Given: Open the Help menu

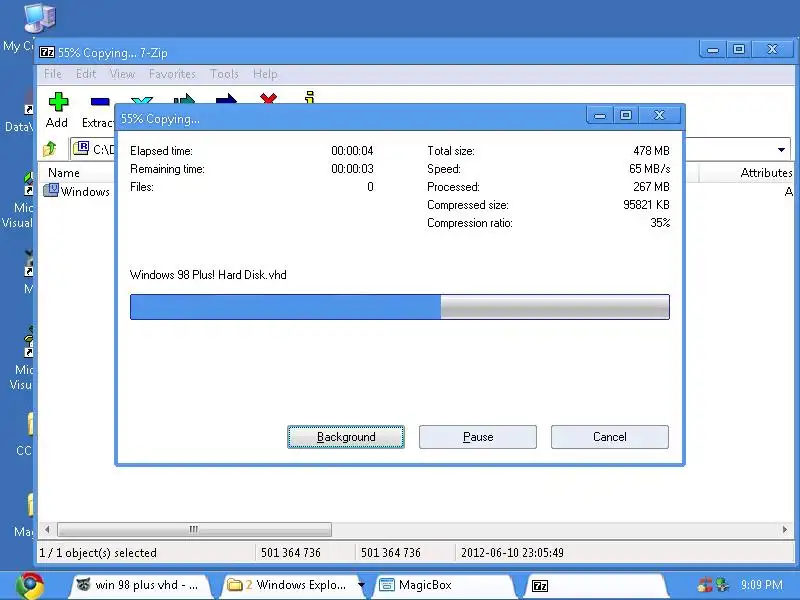Looking at the screenshot, I should [265, 74].
